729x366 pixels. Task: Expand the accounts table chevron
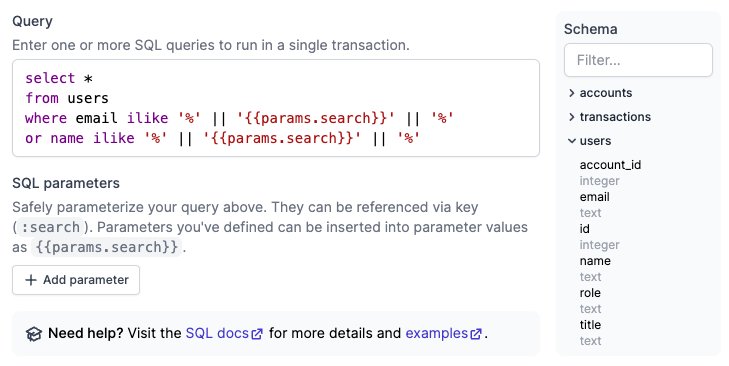(x=572, y=93)
